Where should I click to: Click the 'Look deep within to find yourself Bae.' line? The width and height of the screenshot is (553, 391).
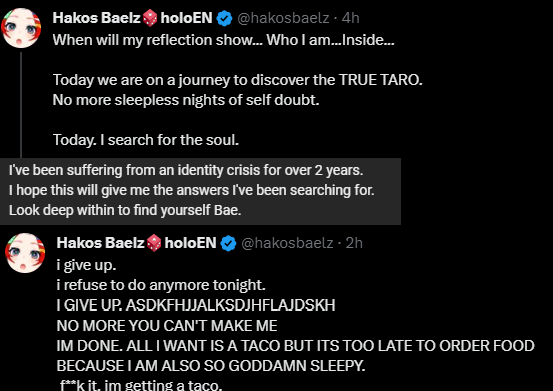125,210
